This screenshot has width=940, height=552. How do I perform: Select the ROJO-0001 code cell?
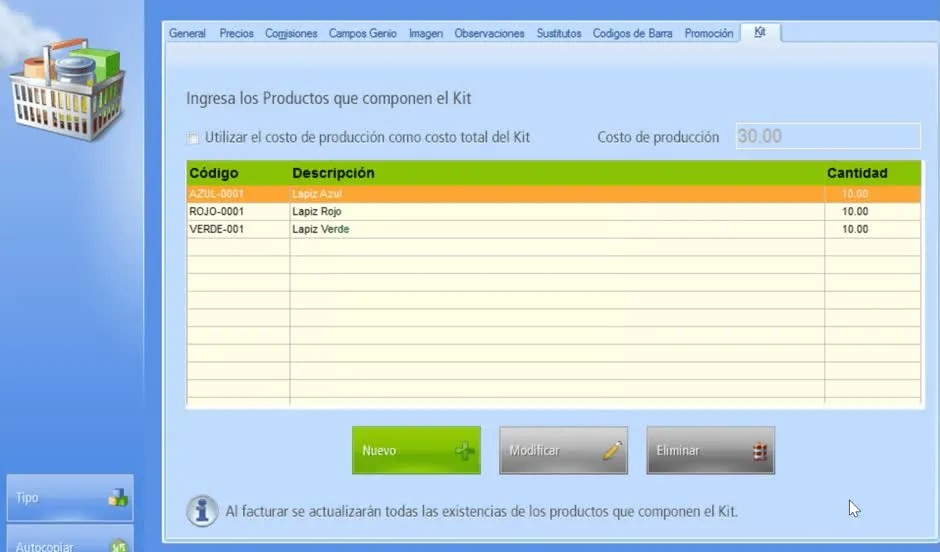click(238, 212)
